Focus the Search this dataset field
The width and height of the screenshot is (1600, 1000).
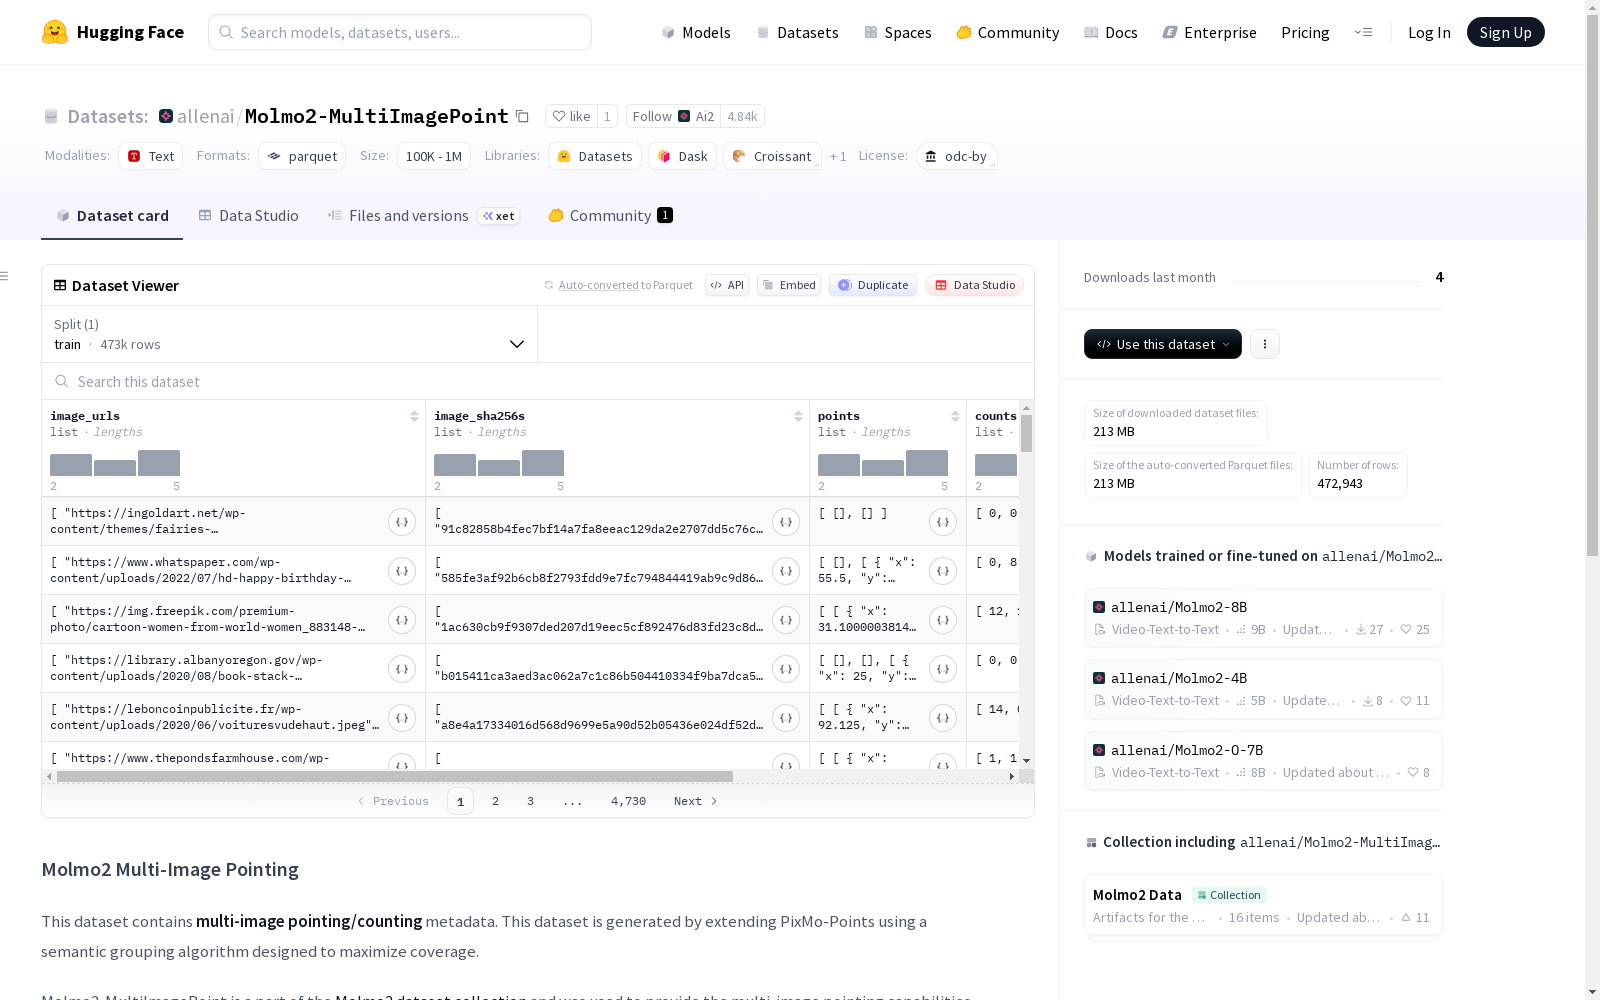(x=538, y=381)
